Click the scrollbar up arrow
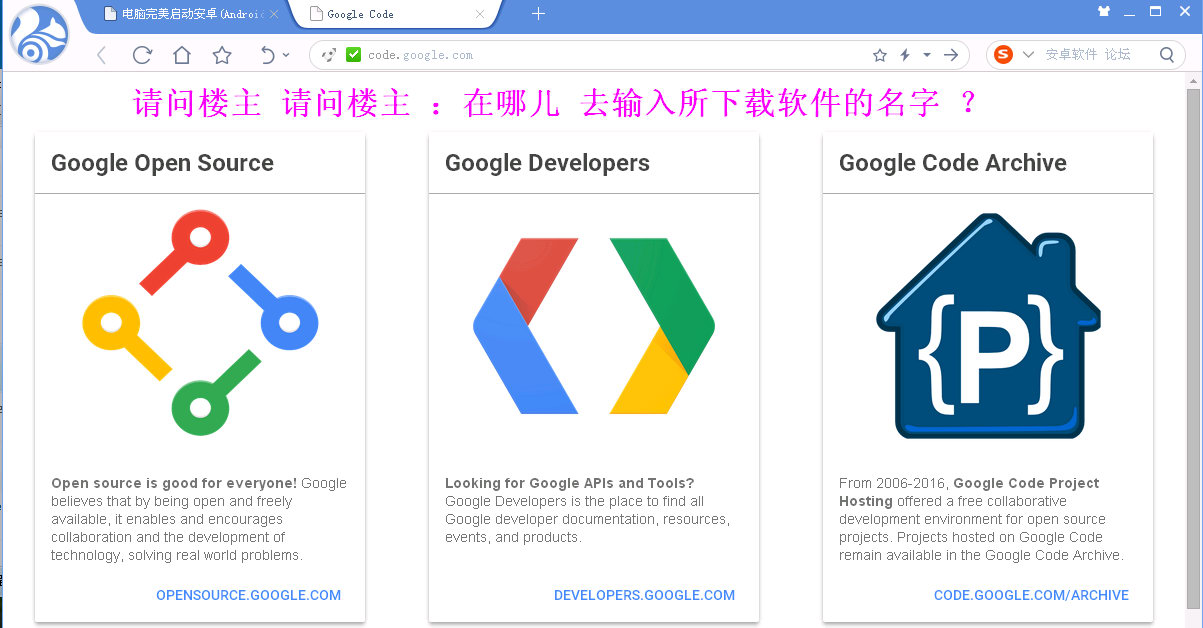1203x628 pixels. point(1193,79)
